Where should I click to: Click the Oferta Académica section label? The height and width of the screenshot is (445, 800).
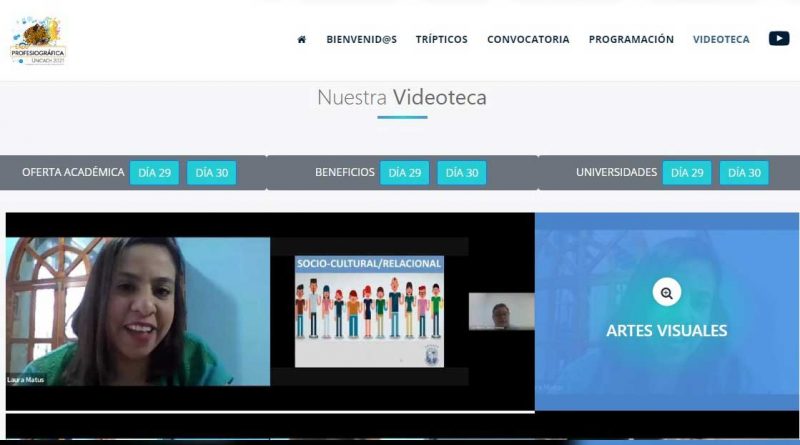tap(73, 173)
